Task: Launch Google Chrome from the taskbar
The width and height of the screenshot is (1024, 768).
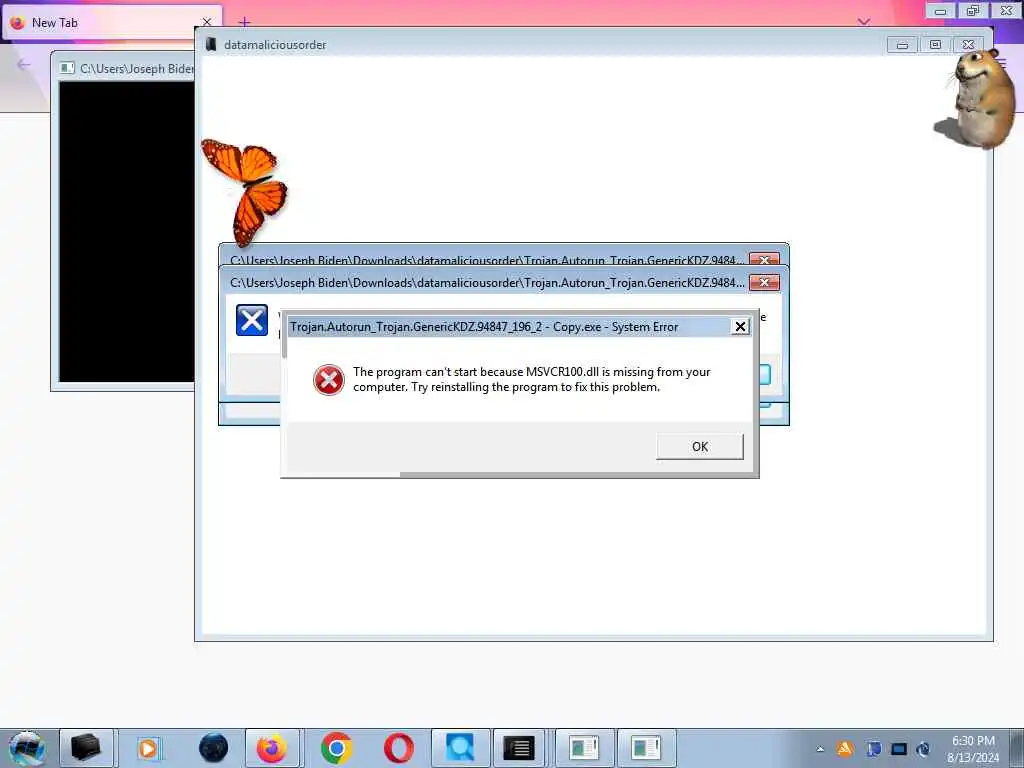Action: click(336, 748)
